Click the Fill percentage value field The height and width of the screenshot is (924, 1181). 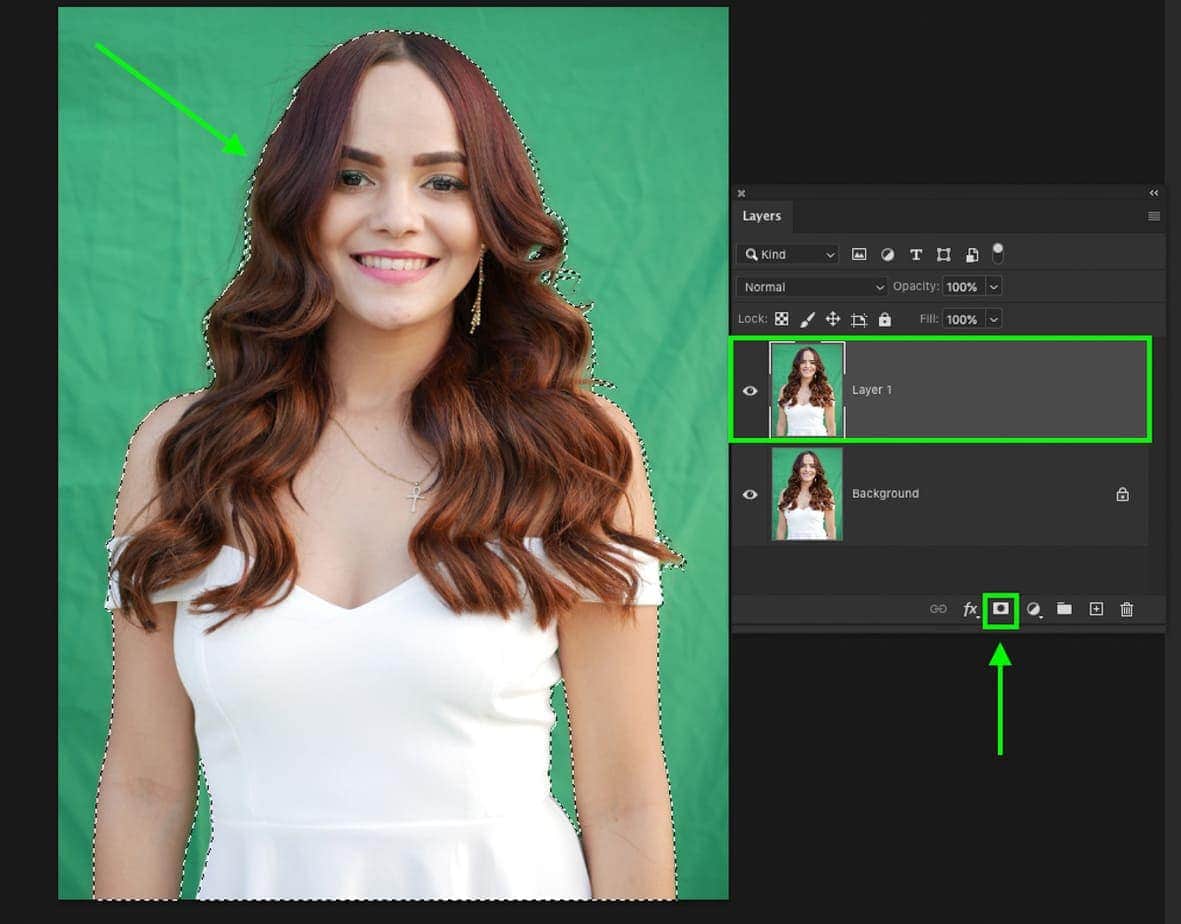(961, 319)
